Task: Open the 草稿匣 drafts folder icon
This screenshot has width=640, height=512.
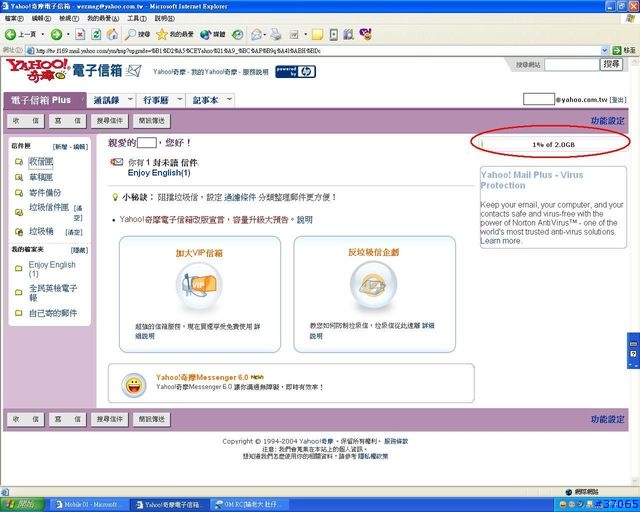Action: point(19,177)
